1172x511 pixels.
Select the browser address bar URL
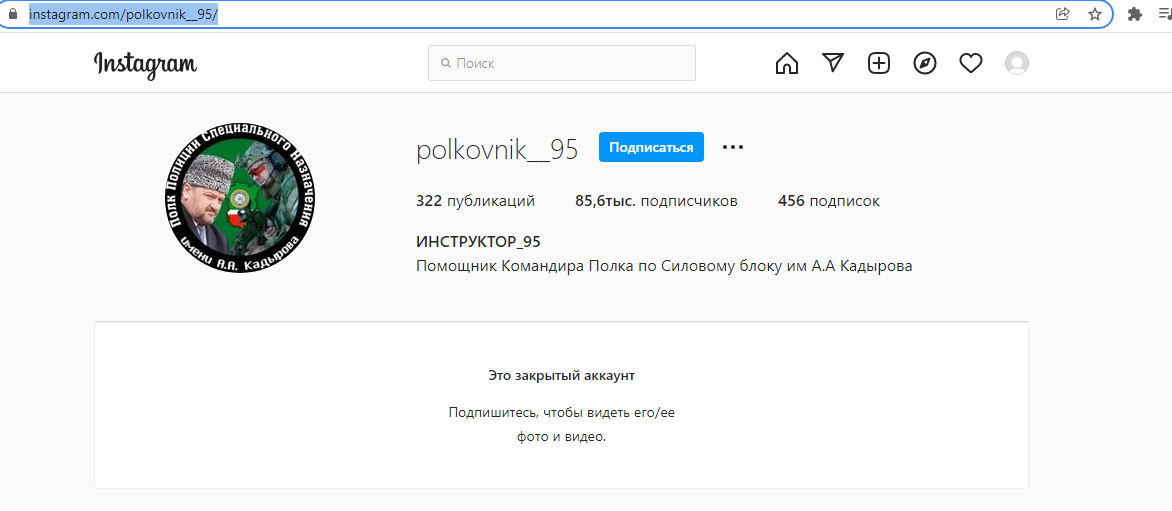click(123, 14)
